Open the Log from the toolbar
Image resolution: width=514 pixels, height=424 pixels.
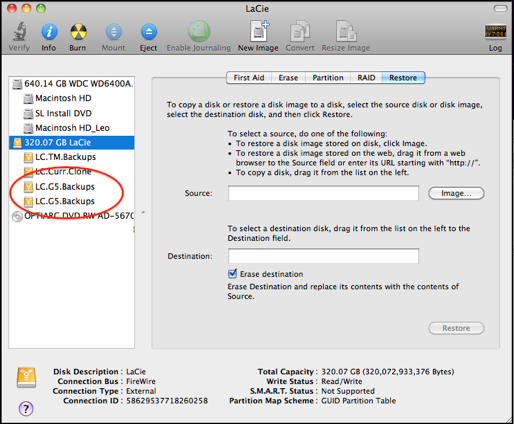[495, 32]
